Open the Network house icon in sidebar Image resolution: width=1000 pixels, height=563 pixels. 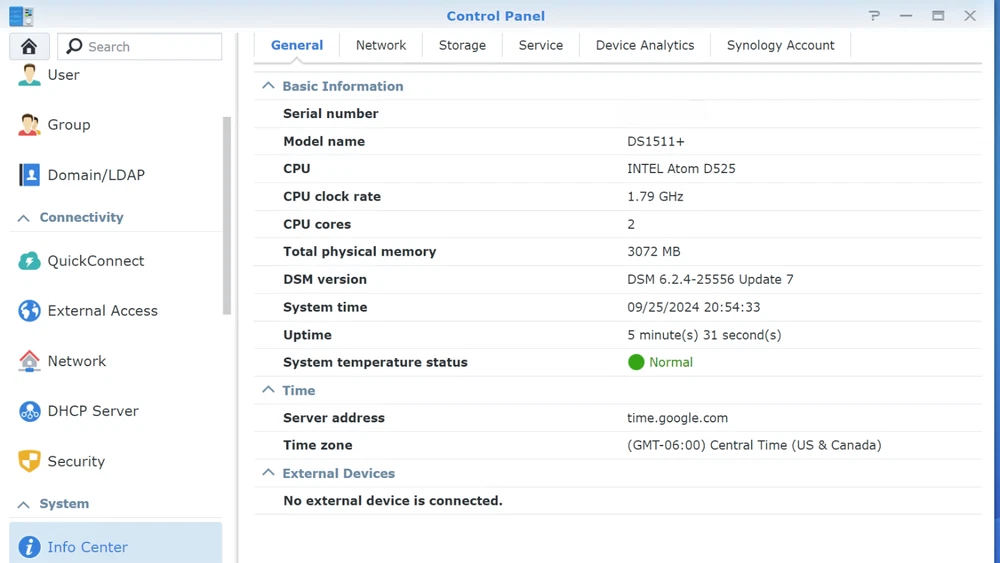click(29, 361)
